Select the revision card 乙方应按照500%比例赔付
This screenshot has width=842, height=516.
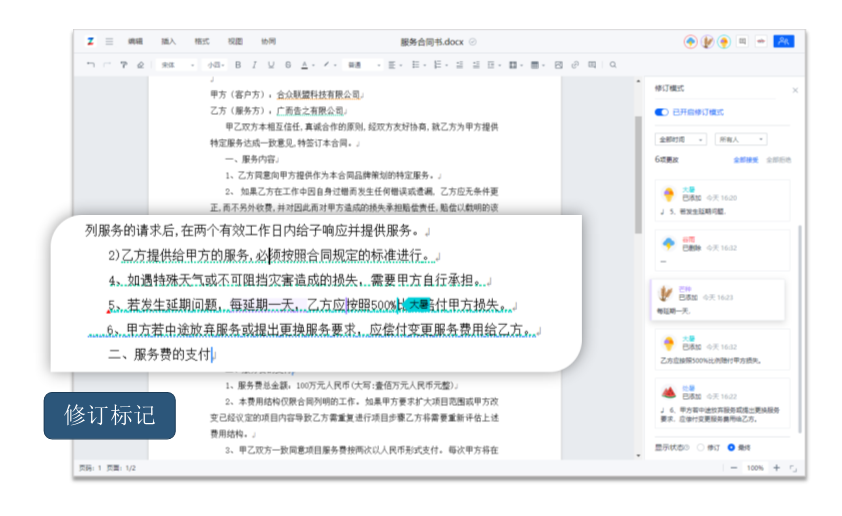pos(722,350)
